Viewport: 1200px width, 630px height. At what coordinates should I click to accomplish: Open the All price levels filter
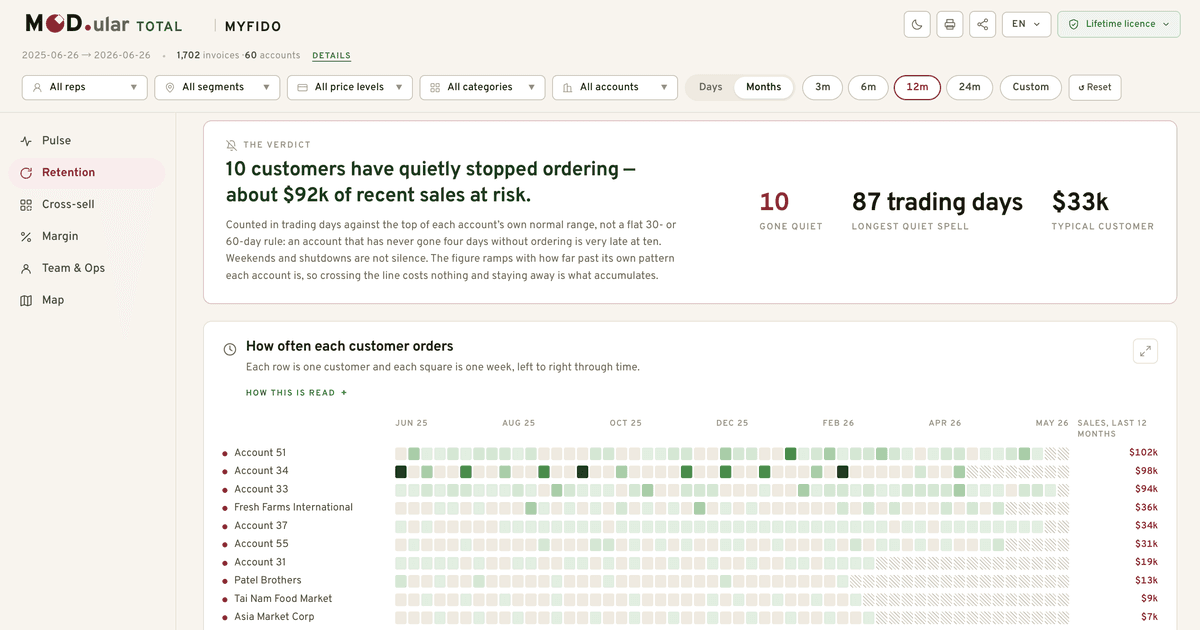[350, 87]
